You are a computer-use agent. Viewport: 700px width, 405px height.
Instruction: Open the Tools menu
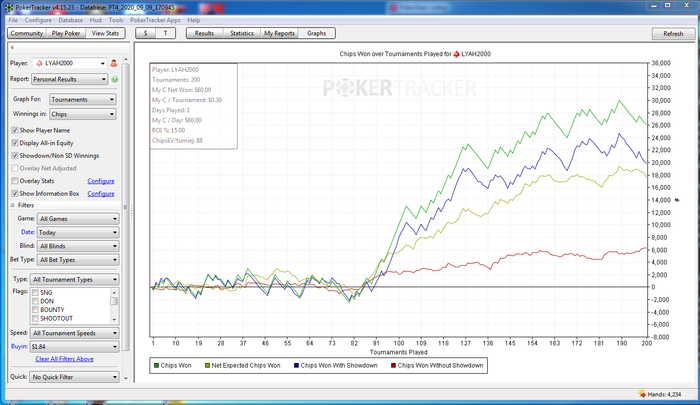116,20
